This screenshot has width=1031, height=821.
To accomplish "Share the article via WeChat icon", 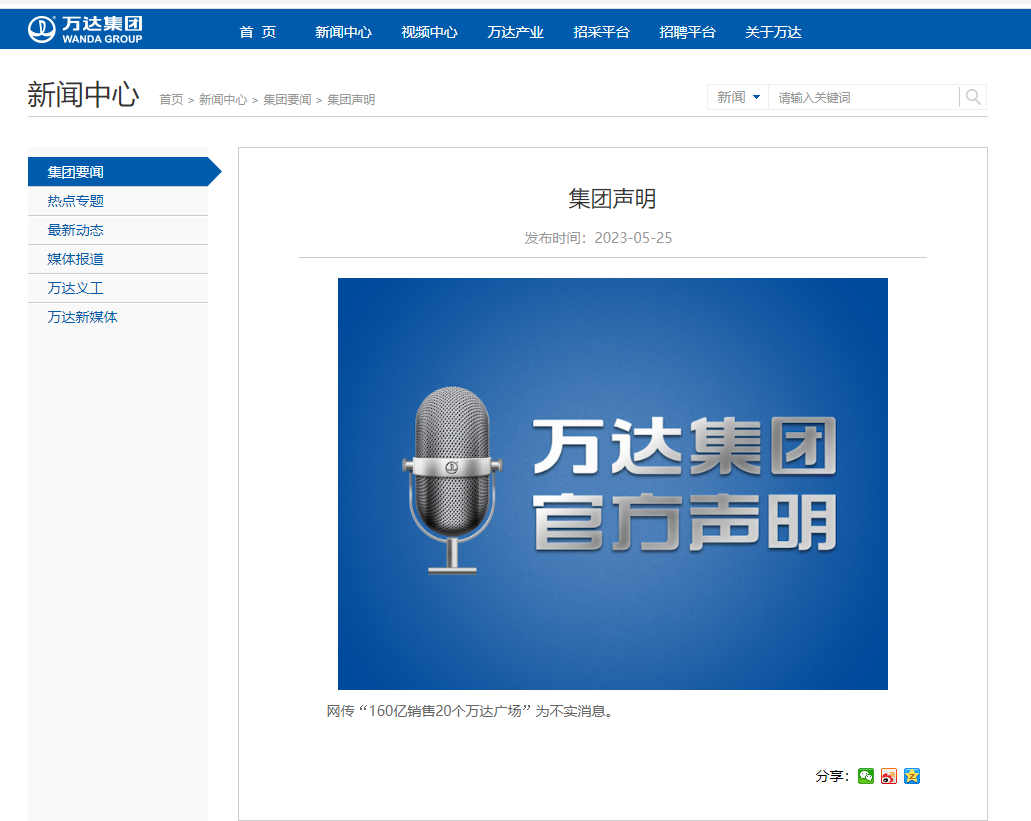I will click(866, 776).
